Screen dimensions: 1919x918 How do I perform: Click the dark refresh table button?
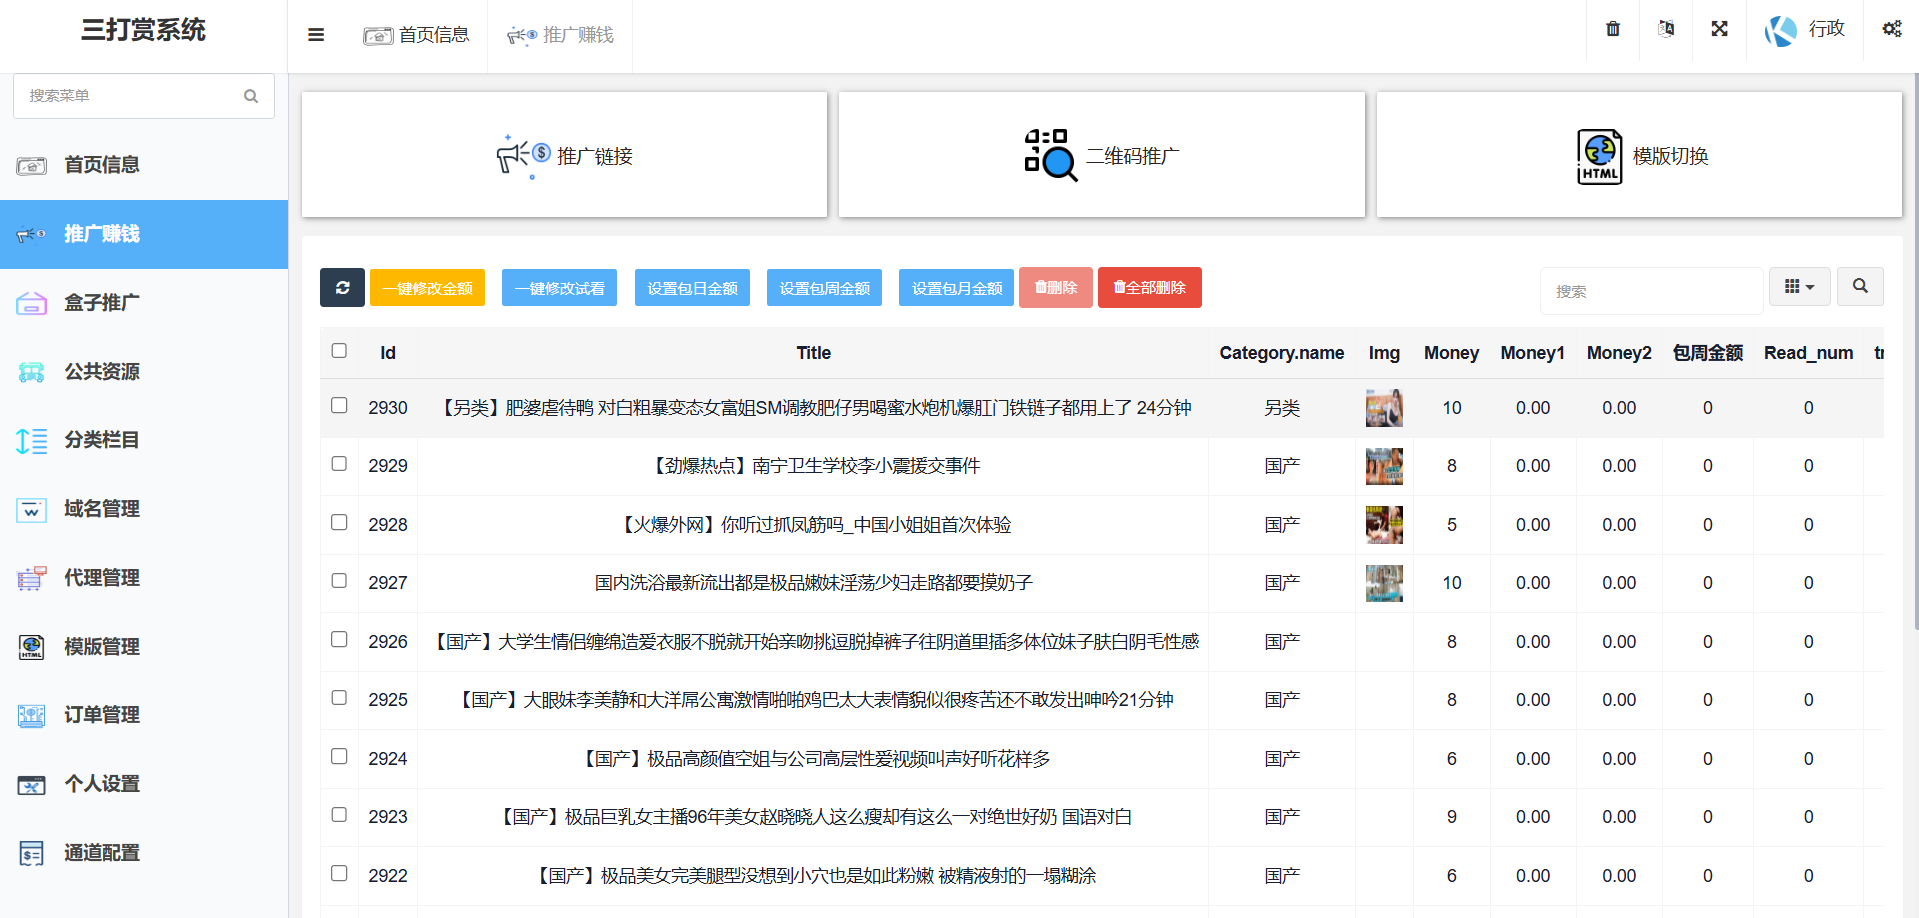(x=342, y=288)
